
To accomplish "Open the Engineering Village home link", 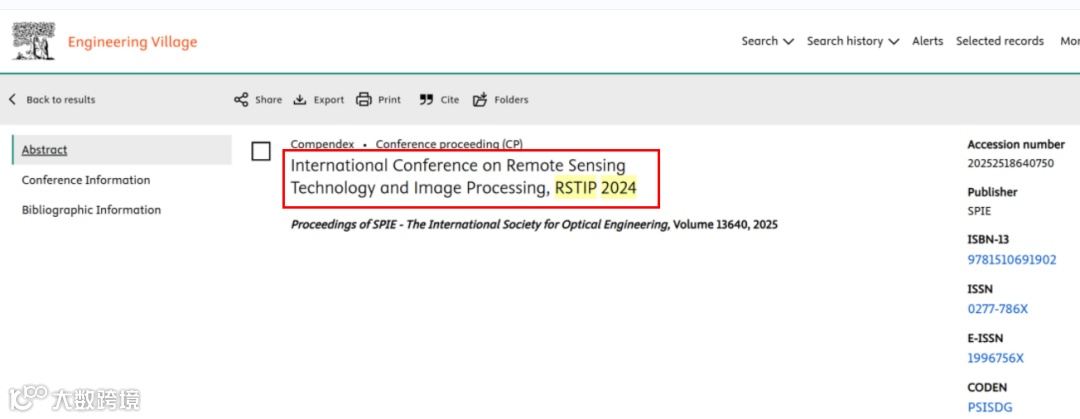I will (x=132, y=42).
